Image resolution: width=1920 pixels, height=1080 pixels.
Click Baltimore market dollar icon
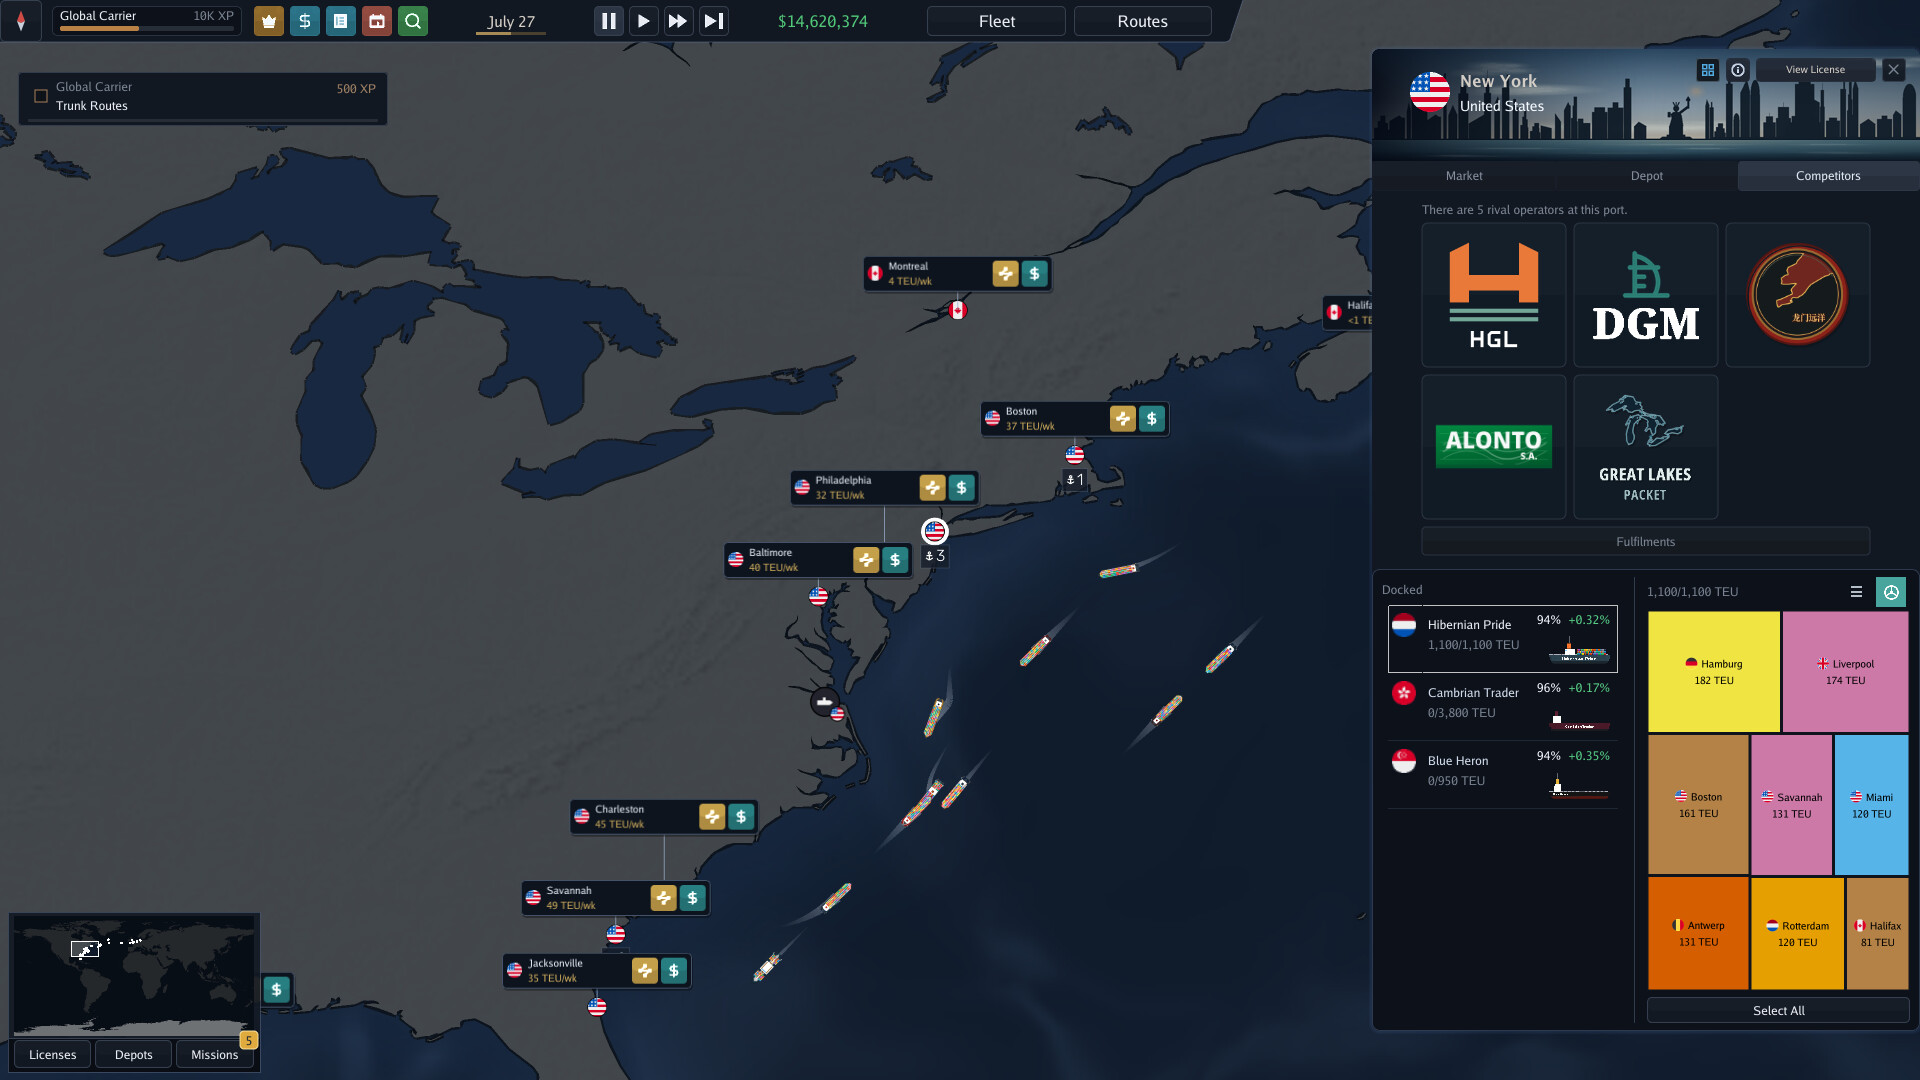coord(895,559)
